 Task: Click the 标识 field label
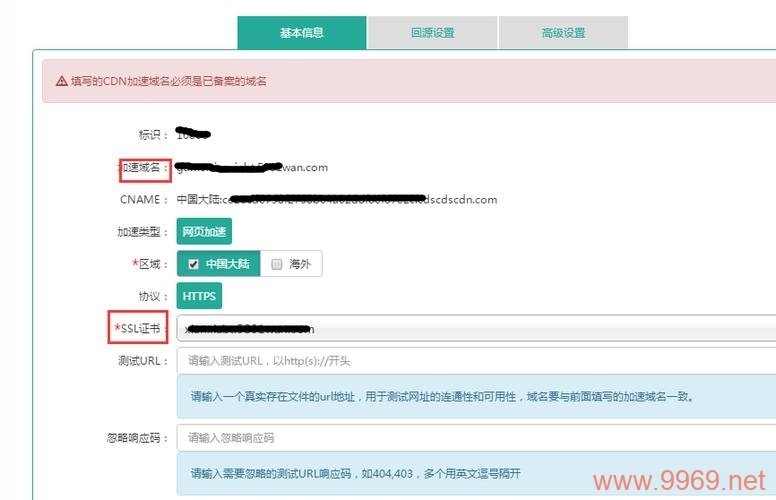[153, 135]
